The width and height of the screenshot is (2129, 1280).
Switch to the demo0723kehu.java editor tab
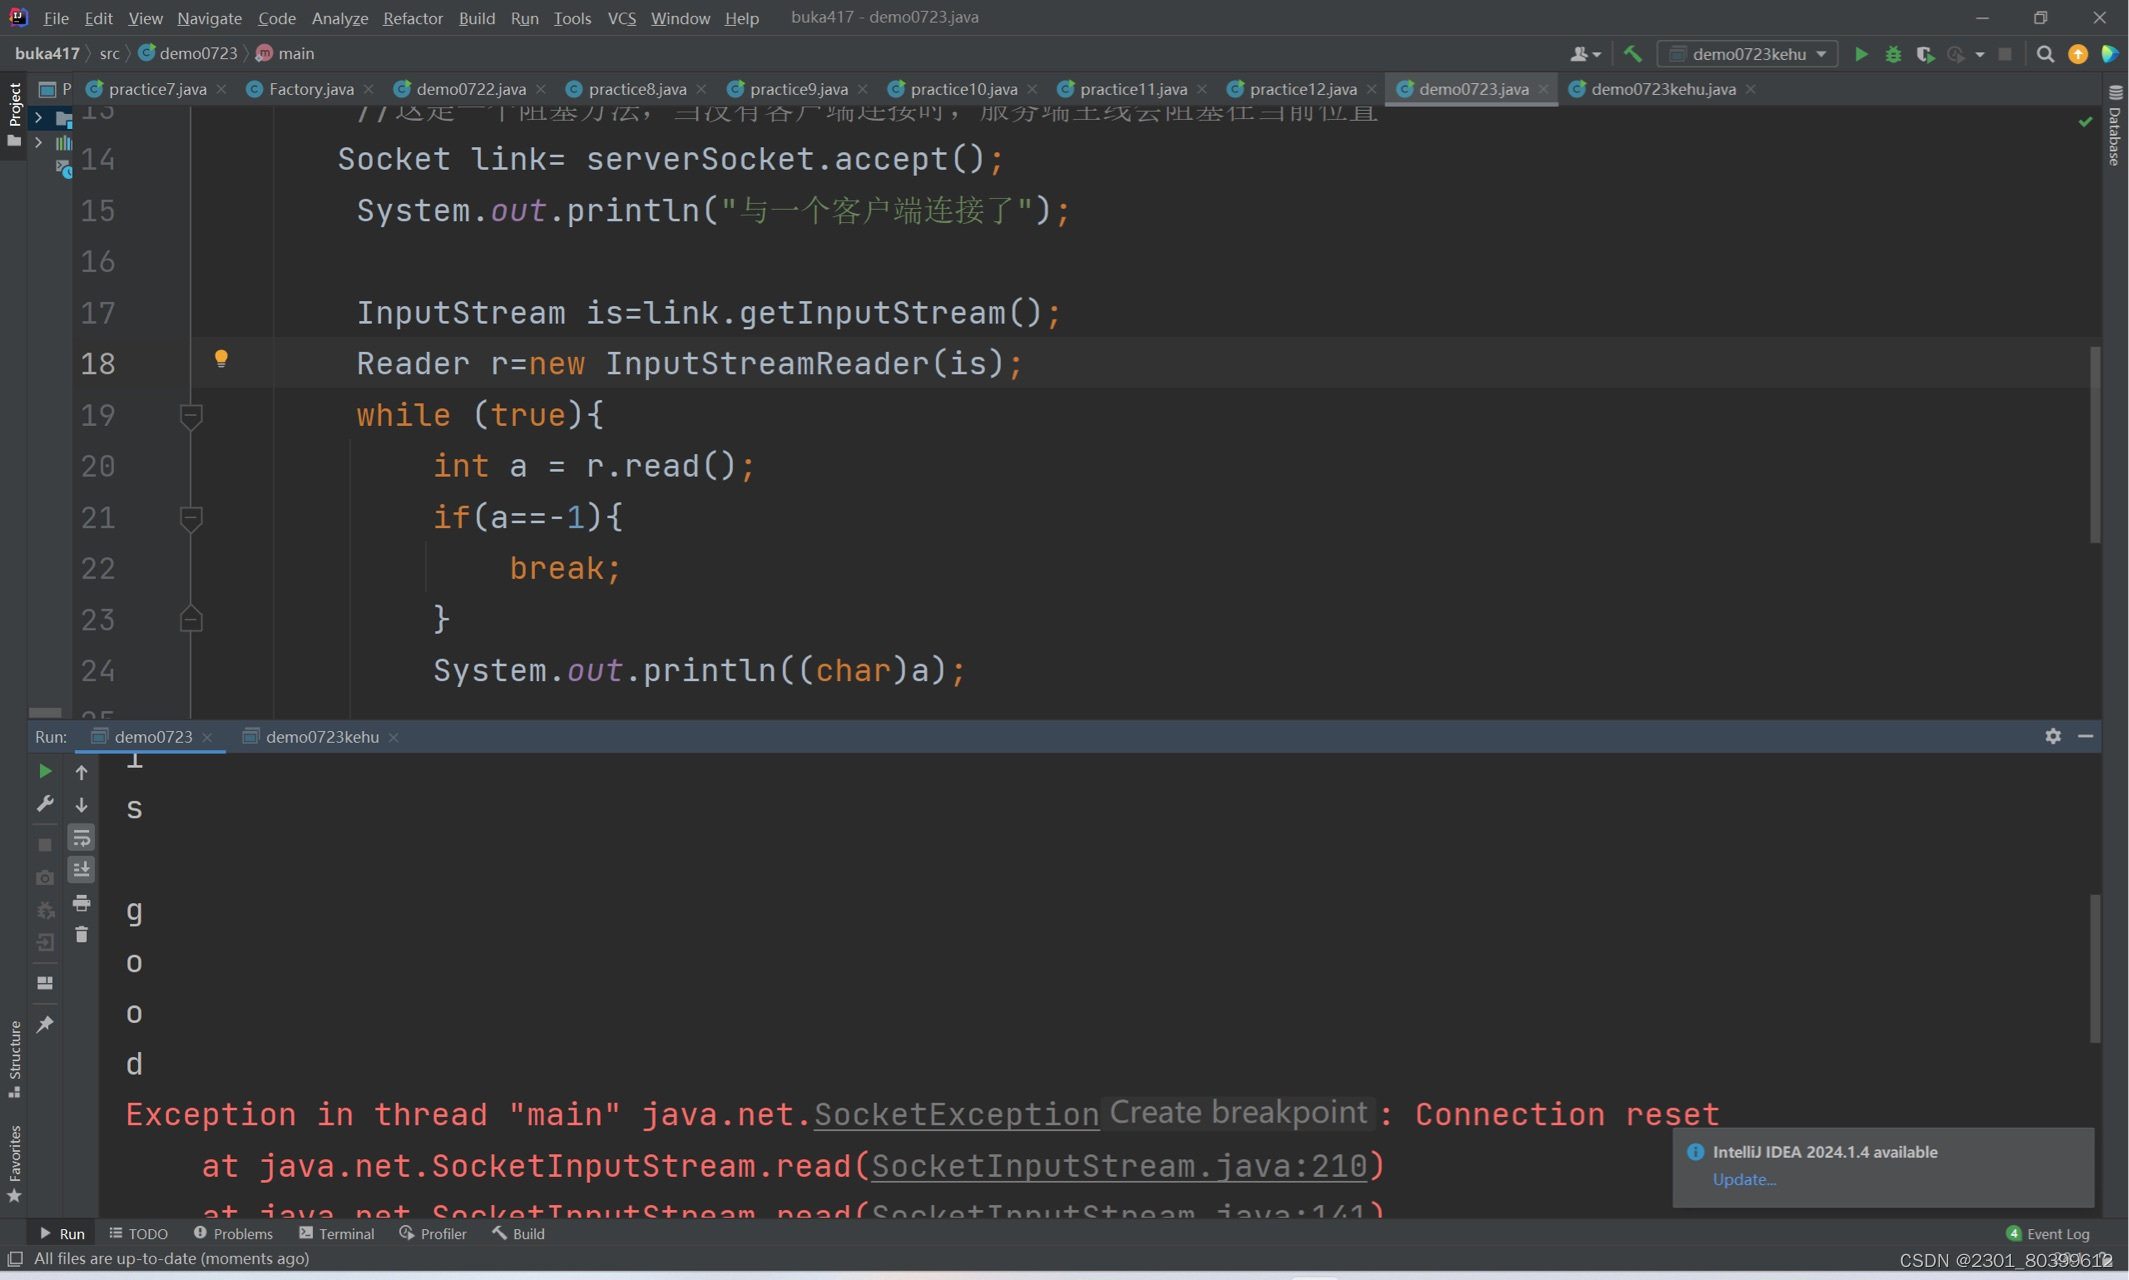tap(1663, 89)
